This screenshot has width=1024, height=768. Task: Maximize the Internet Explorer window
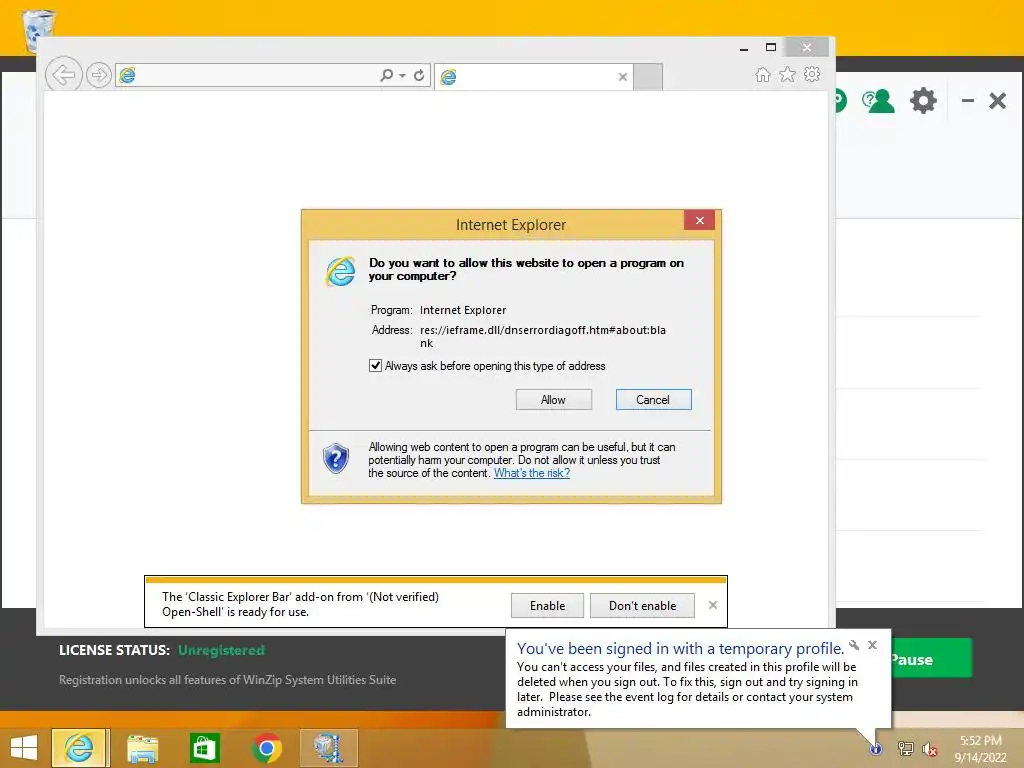click(771, 47)
